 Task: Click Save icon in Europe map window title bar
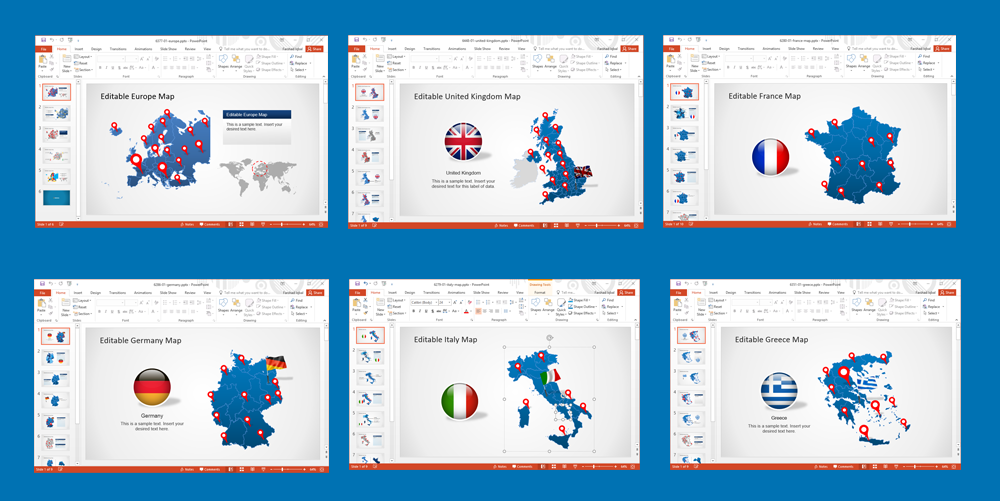[43, 40]
